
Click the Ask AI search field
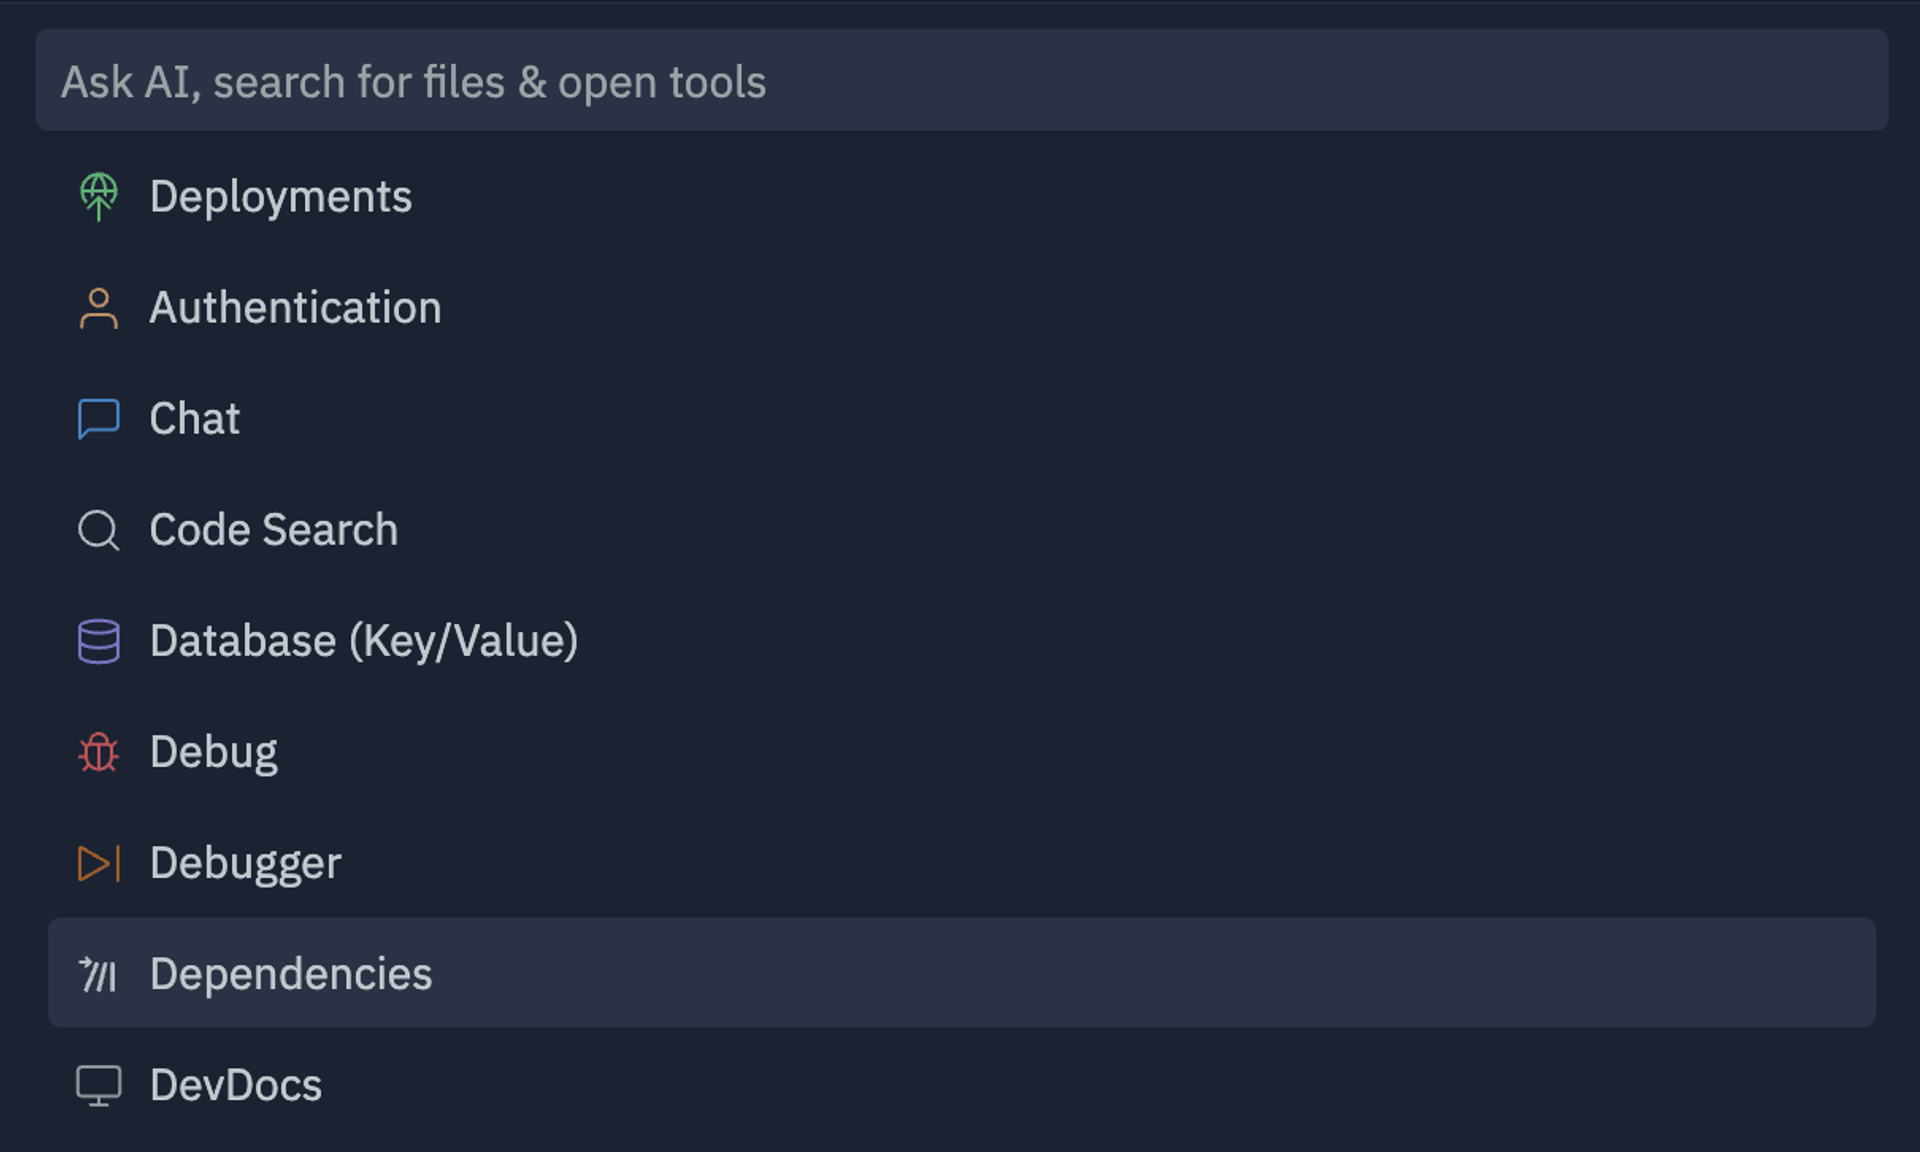[x=412, y=81]
